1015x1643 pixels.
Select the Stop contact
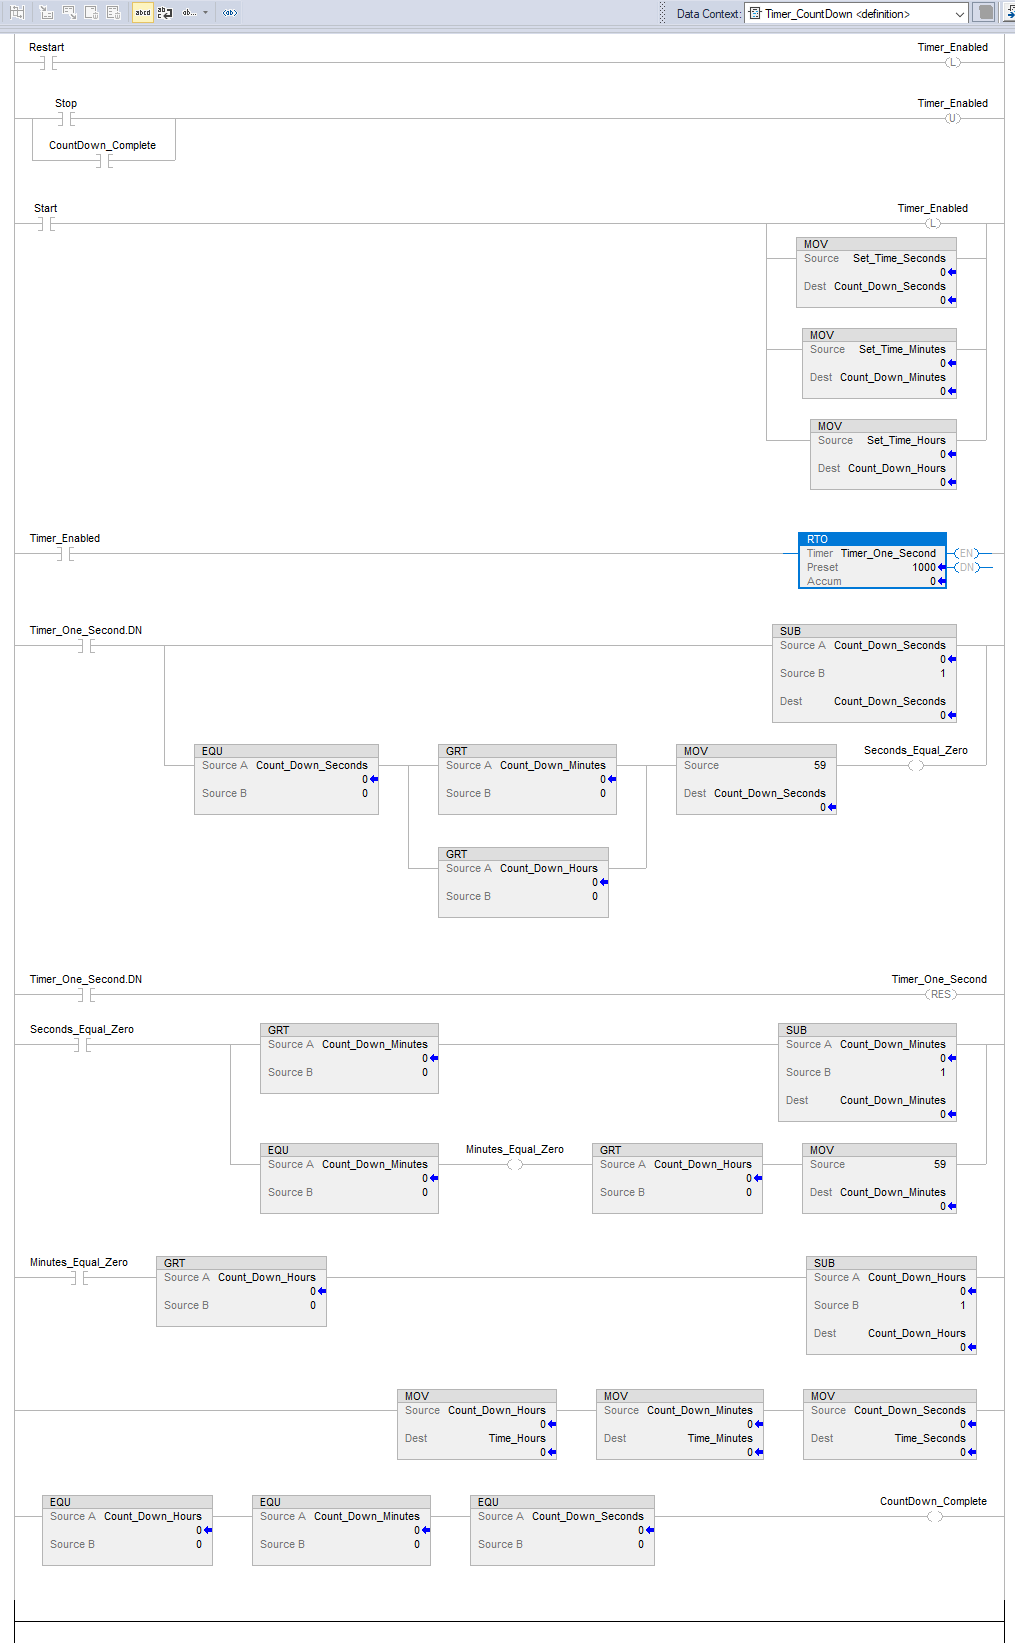66,119
